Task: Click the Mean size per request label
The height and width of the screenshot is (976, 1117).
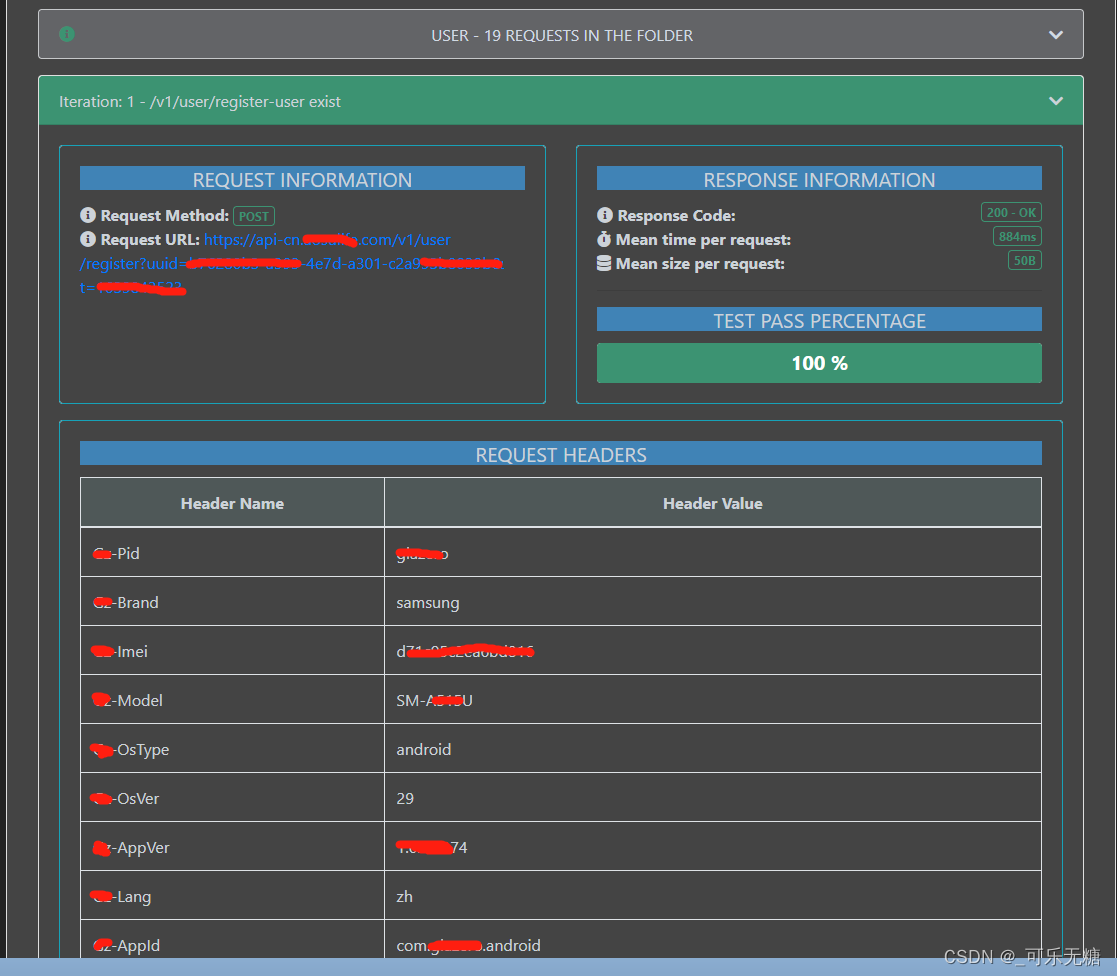Action: pos(700,264)
